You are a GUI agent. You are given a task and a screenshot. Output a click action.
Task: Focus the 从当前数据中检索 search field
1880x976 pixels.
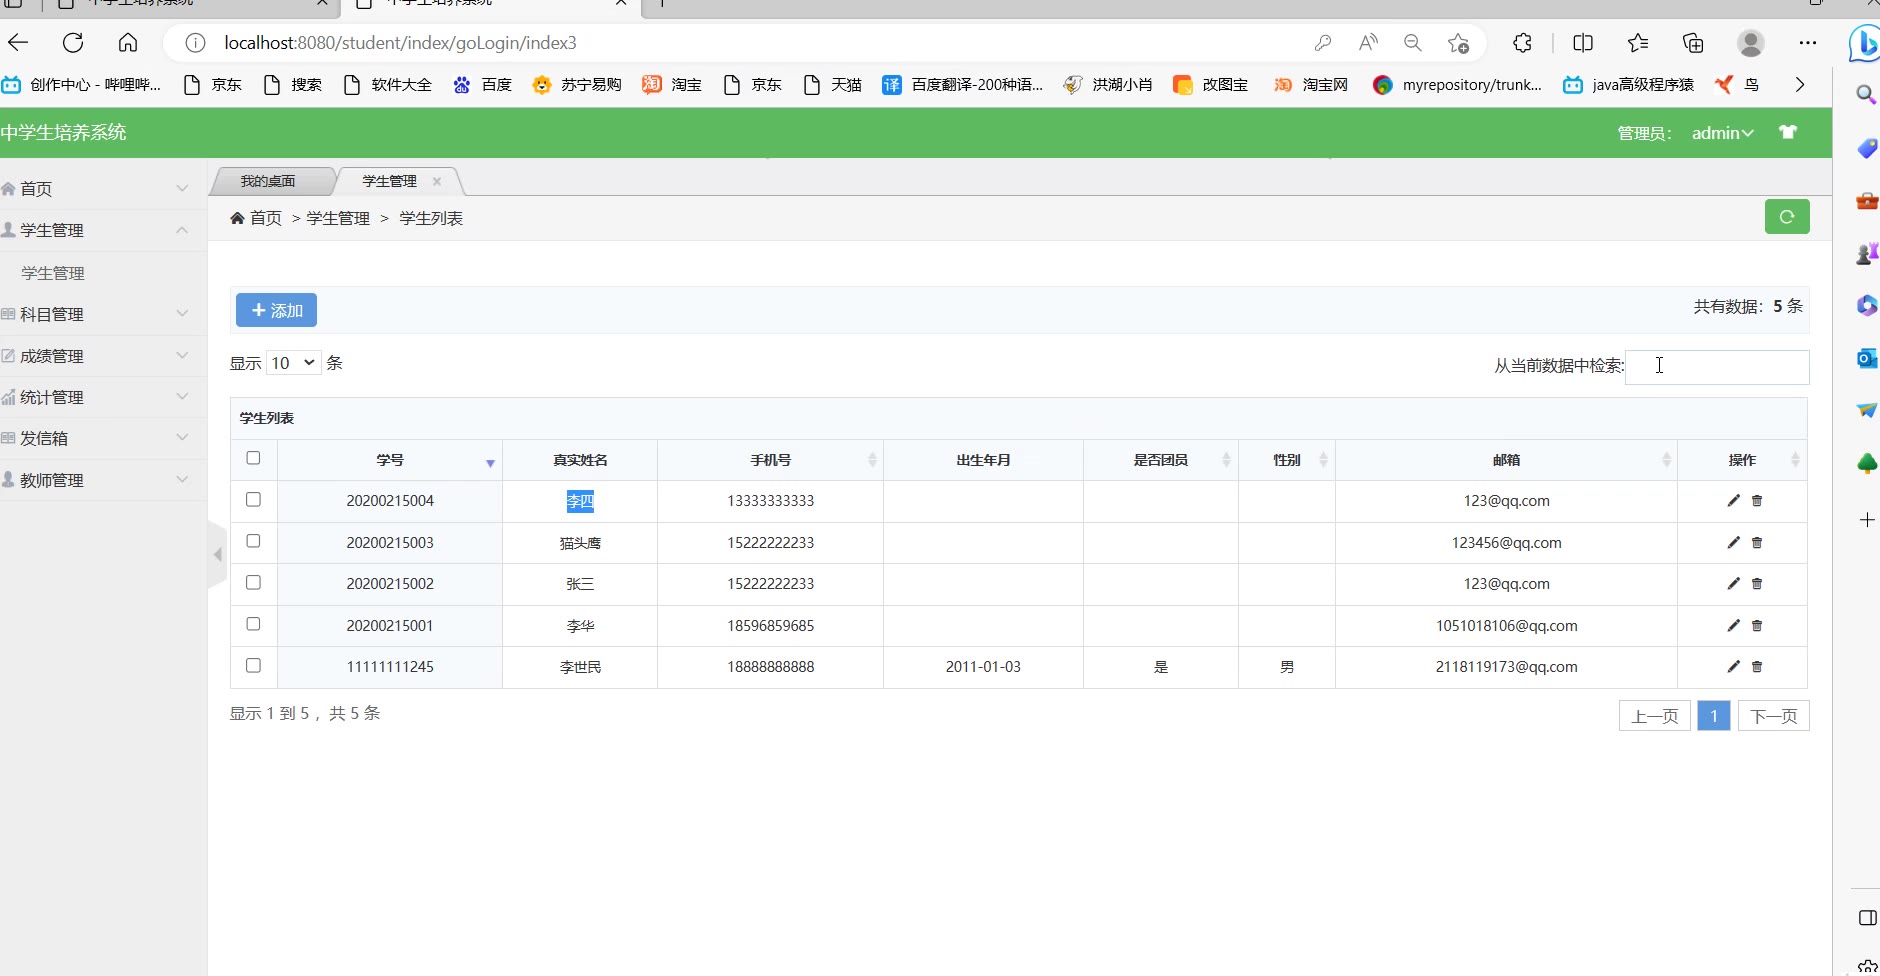(1717, 367)
